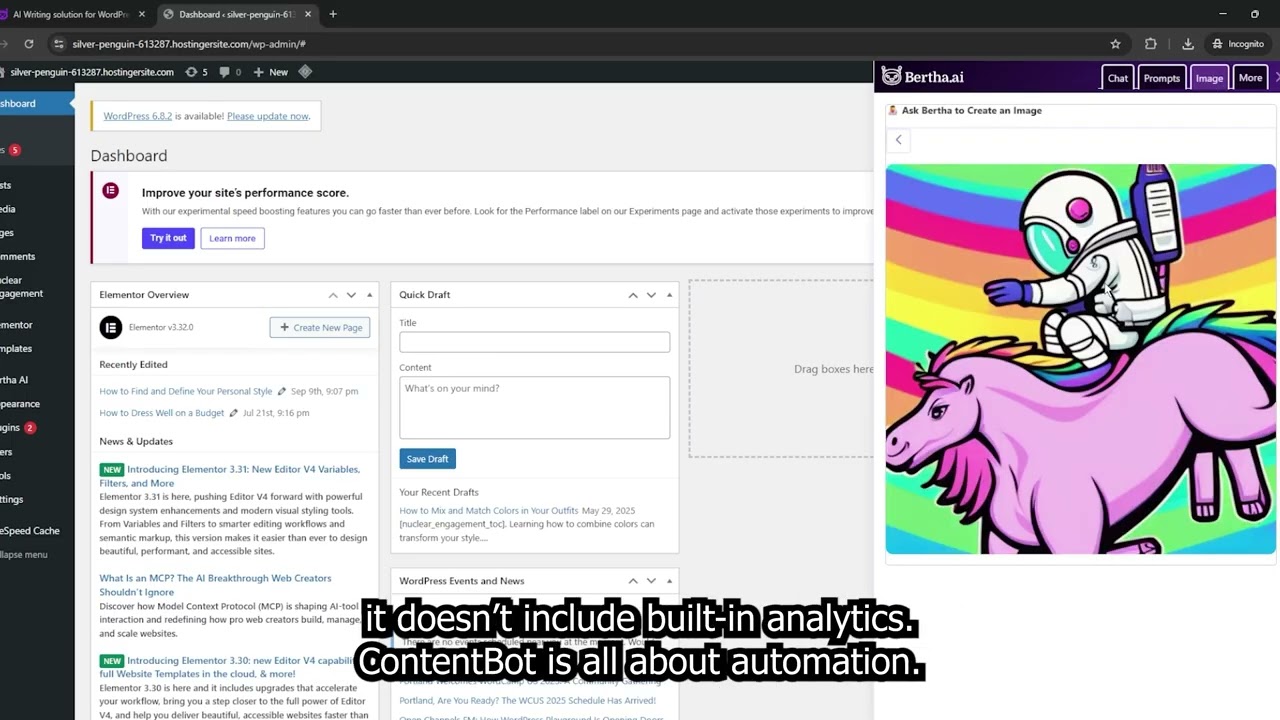Screen dimensions: 1280x720
Task: Click the bookmark star icon
Action: point(1115,44)
